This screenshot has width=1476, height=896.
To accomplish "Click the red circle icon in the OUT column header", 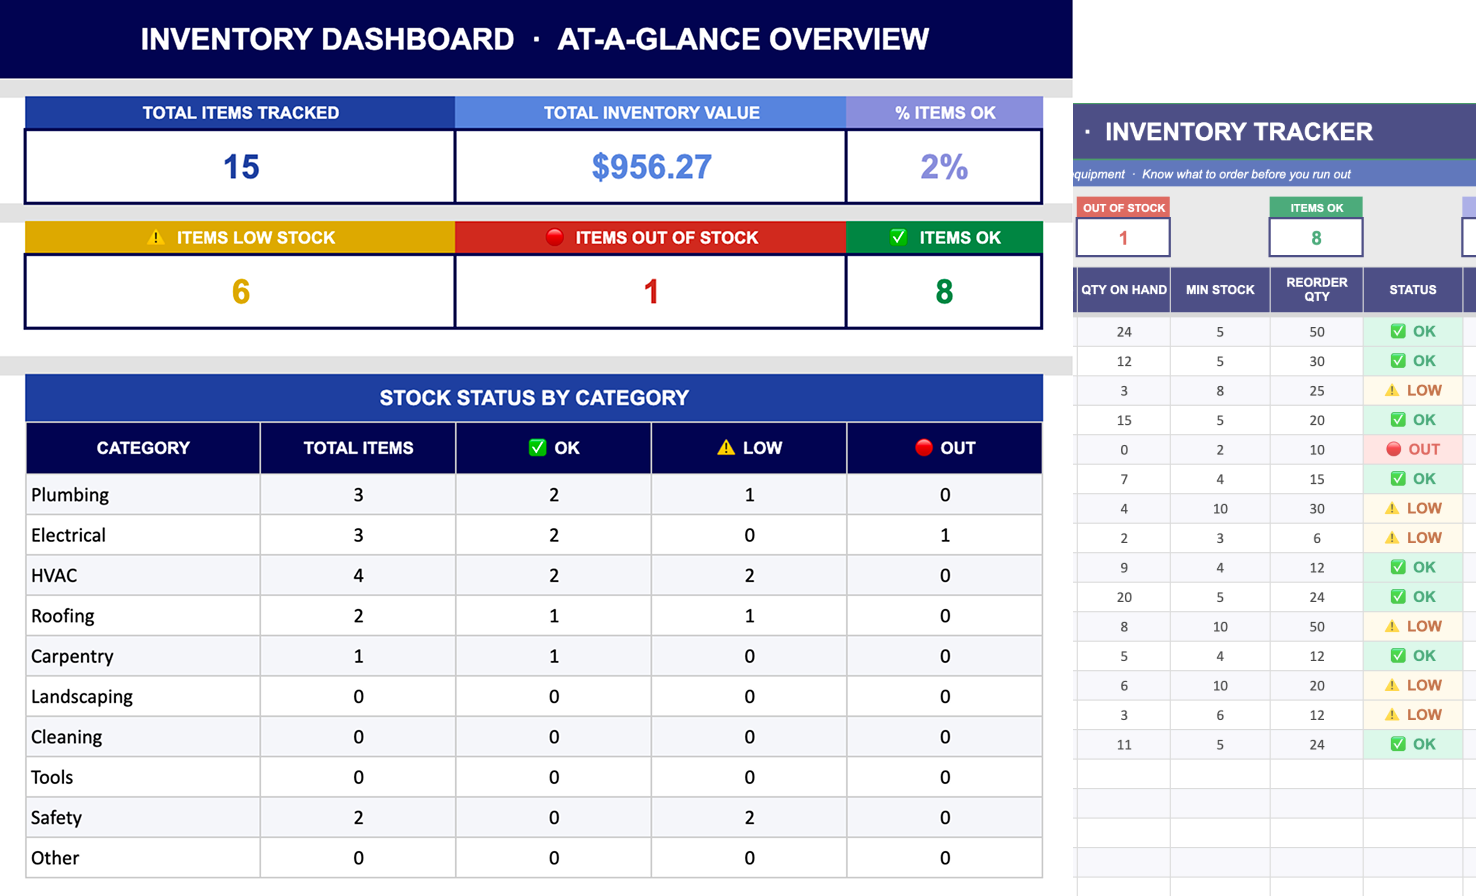I will point(923,447).
